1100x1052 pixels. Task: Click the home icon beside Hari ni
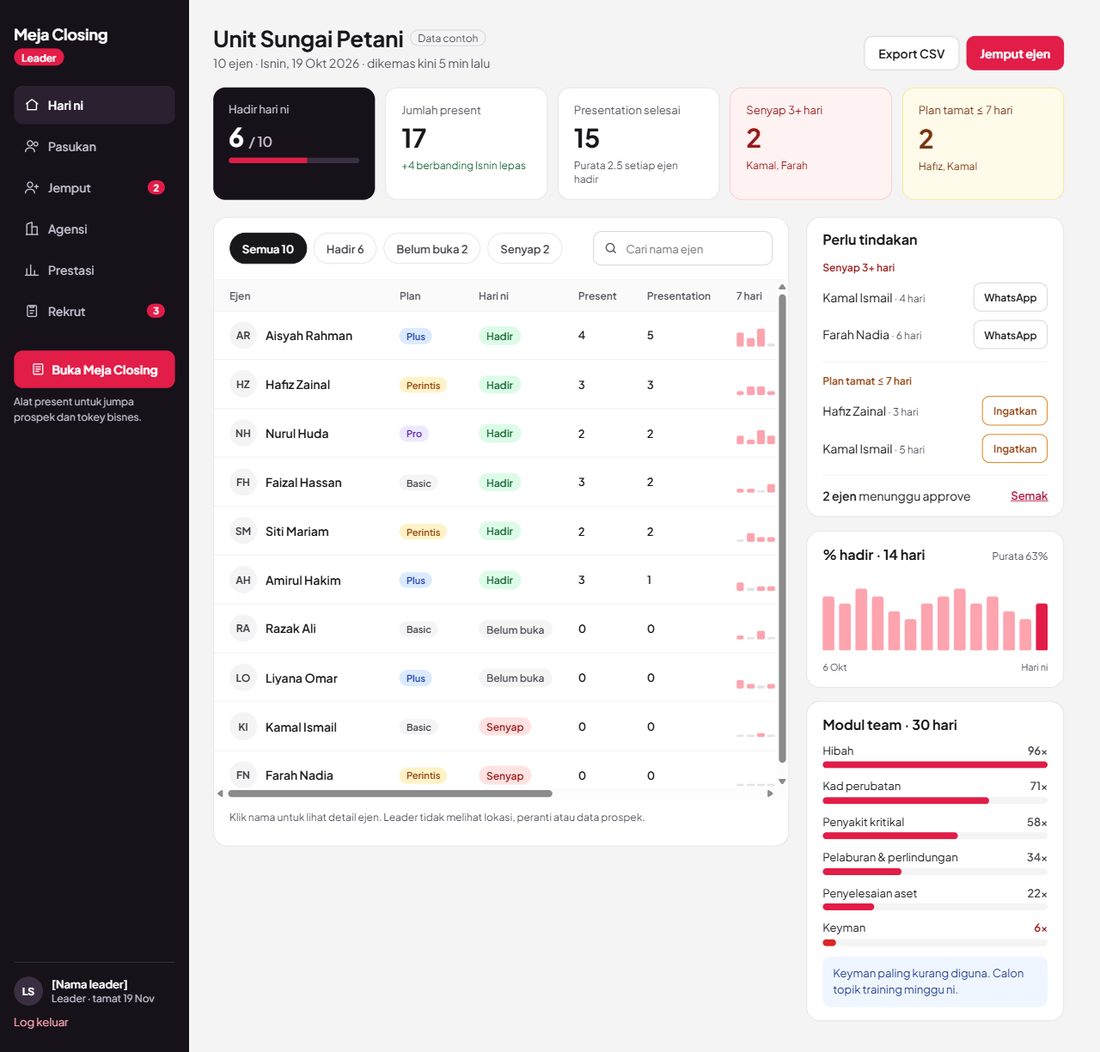(x=32, y=105)
